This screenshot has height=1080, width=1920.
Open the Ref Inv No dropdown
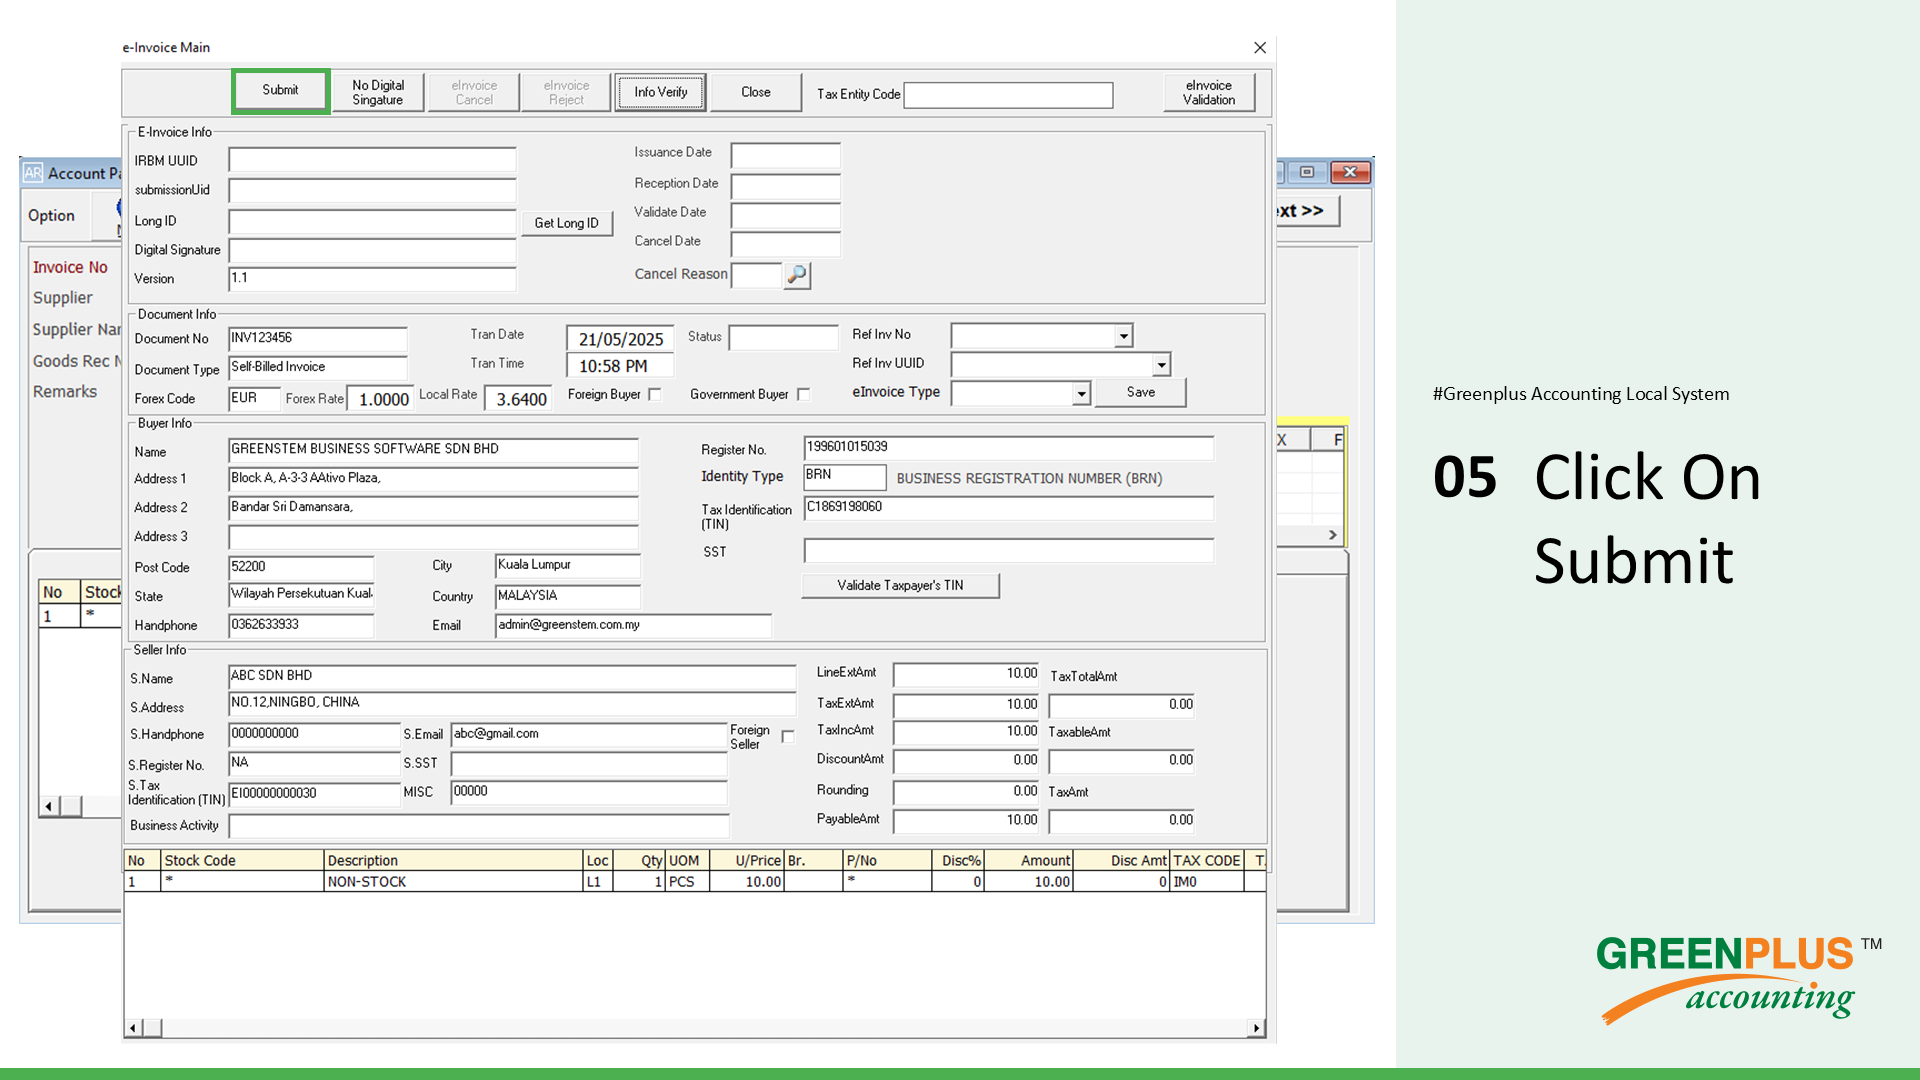(1124, 336)
